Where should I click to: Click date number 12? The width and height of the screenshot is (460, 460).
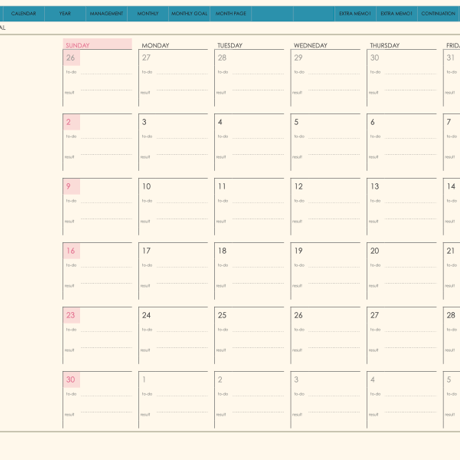[299, 186]
